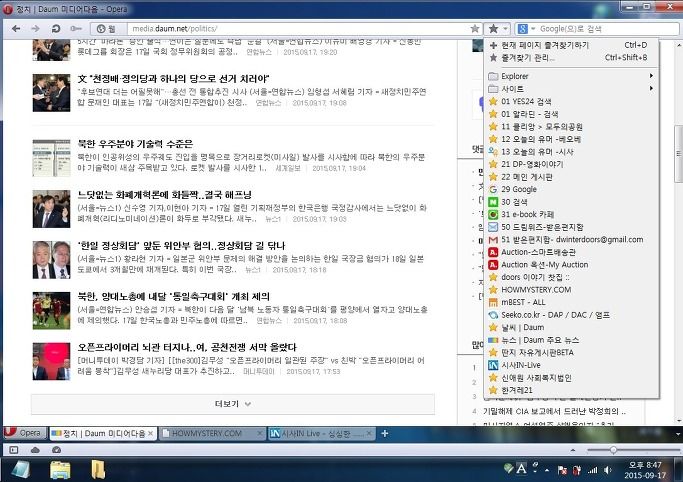Viewport: 683px width, 482px height.
Task: Click the Opera Link cloud icon
Action: pyautogui.click(x=35, y=450)
